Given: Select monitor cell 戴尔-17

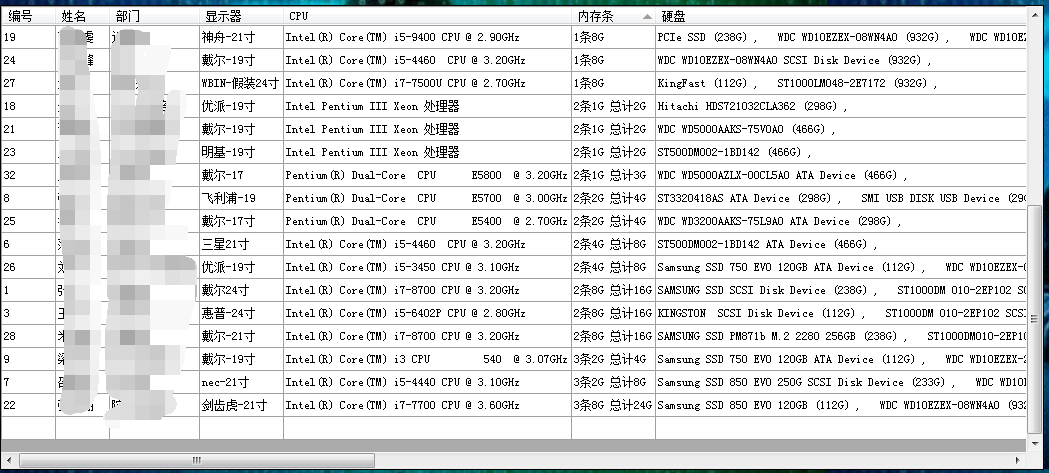Looking at the screenshot, I should (x=242, y=175).
